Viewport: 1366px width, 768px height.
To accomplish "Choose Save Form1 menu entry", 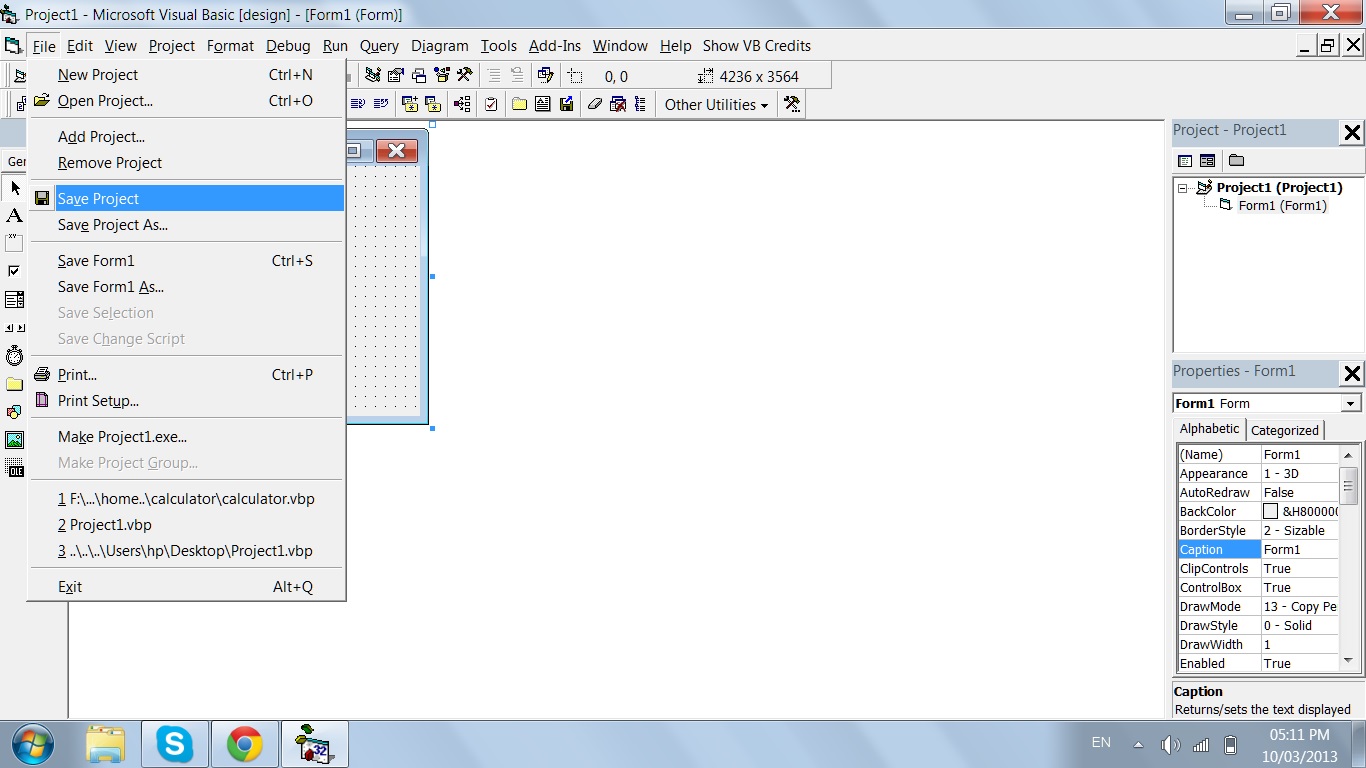I will [x=187, y=261].
